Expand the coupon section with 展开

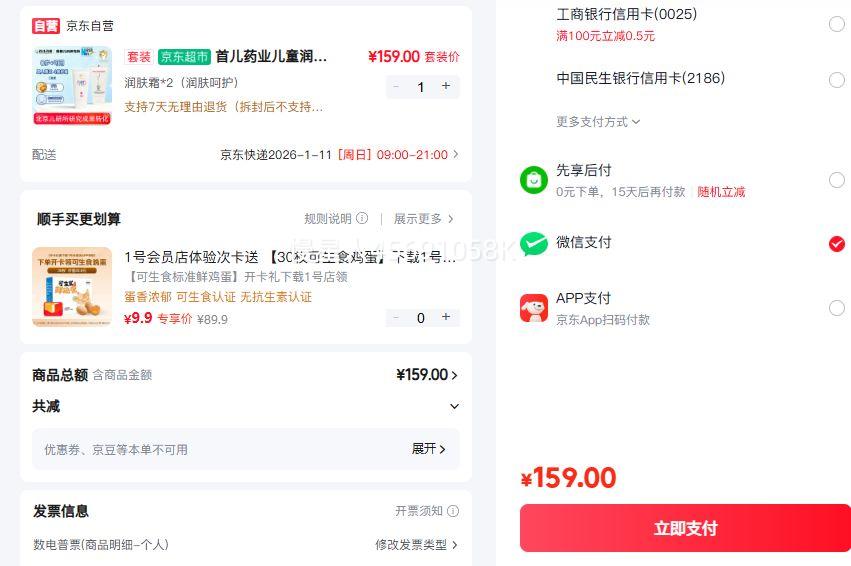point(429,449)
